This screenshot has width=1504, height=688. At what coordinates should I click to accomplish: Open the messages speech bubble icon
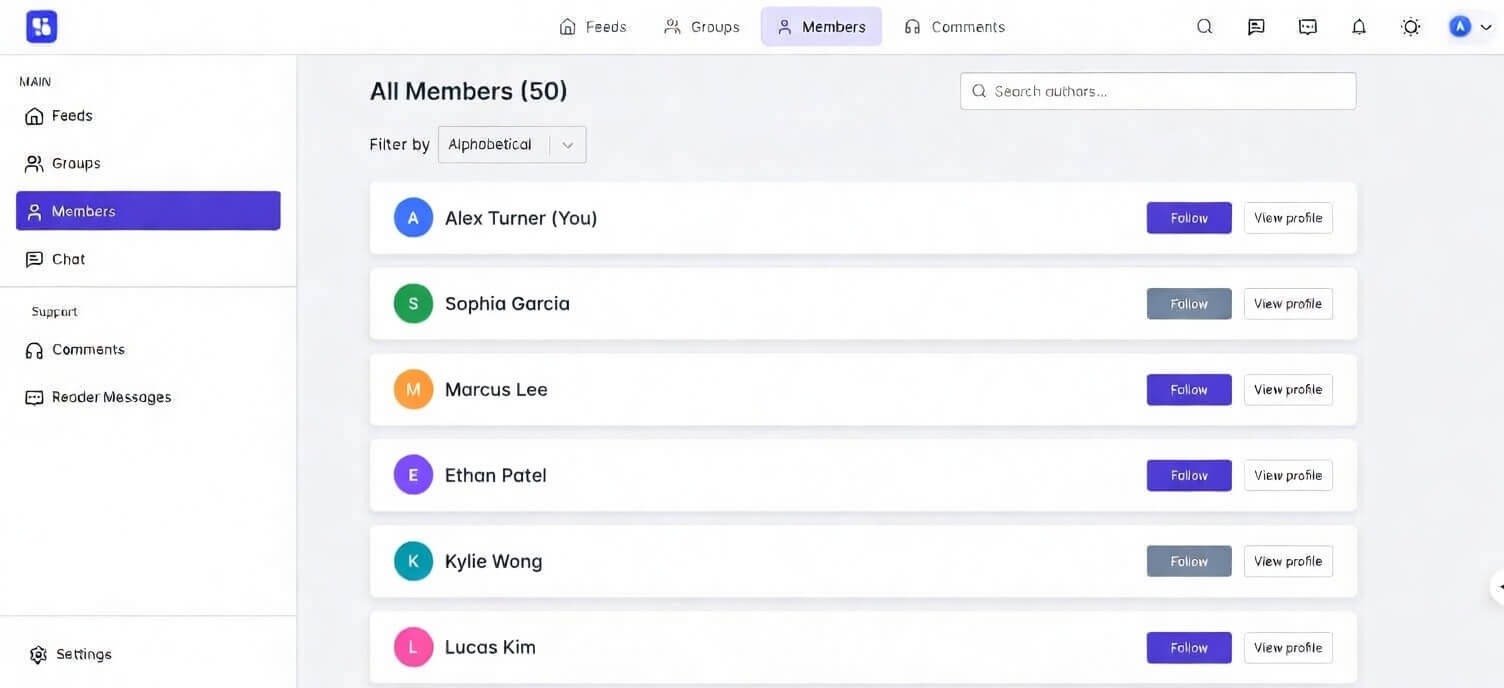(x=1257, y=27)
